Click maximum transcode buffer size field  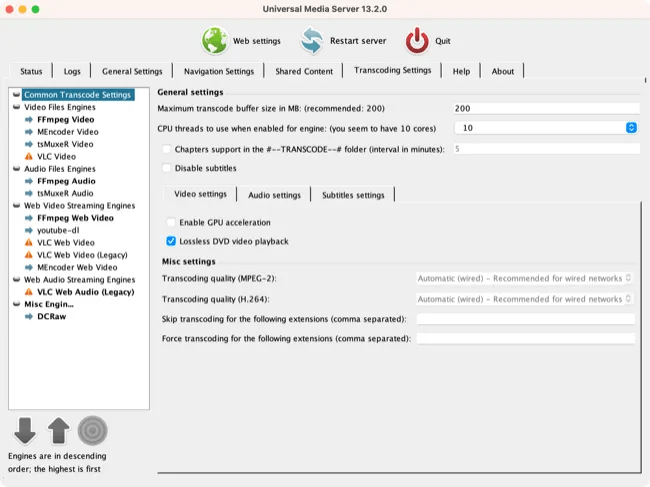(547, 109)
